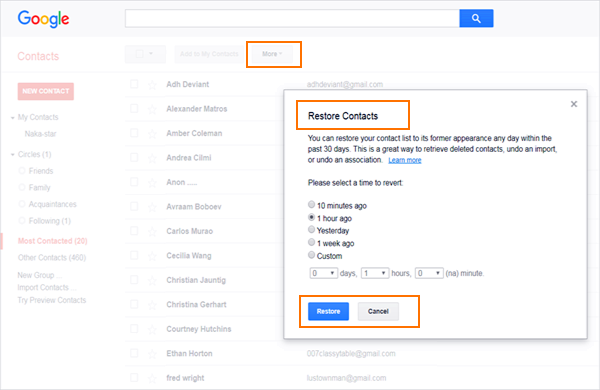Image resolution: width=600 pixels, height=390 pixels.
Task: Star the Adh Deviant contact
Action: pyautogui.click(x=152, y=85)
